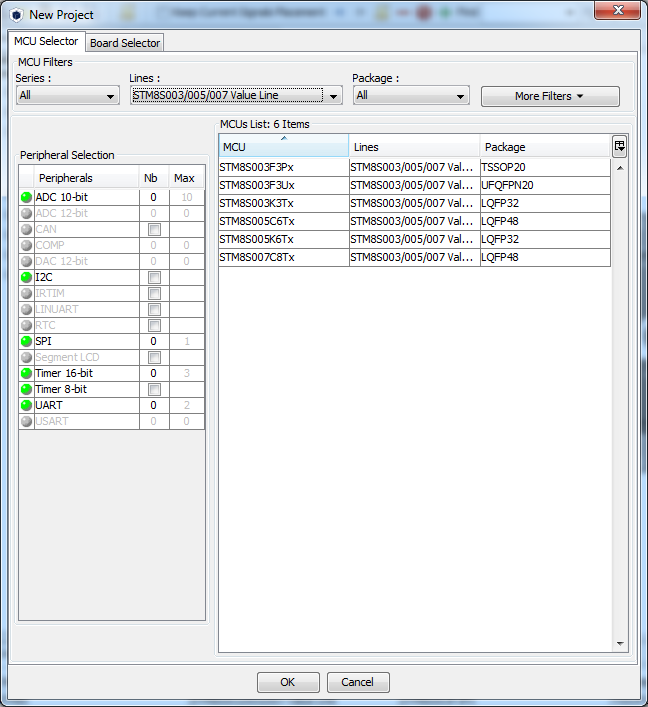The height and width of the screenshot is (707, 648).
Task: Sort by the Lines column header
Action: click(x=414, y=147)
